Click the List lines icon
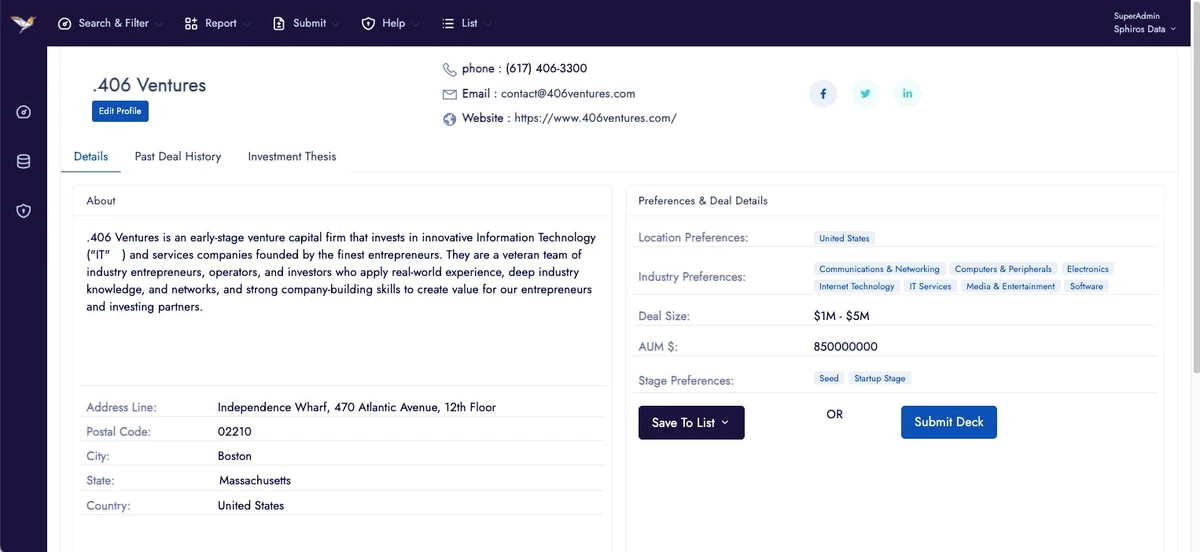The image size is (1200, 552). 448,24
